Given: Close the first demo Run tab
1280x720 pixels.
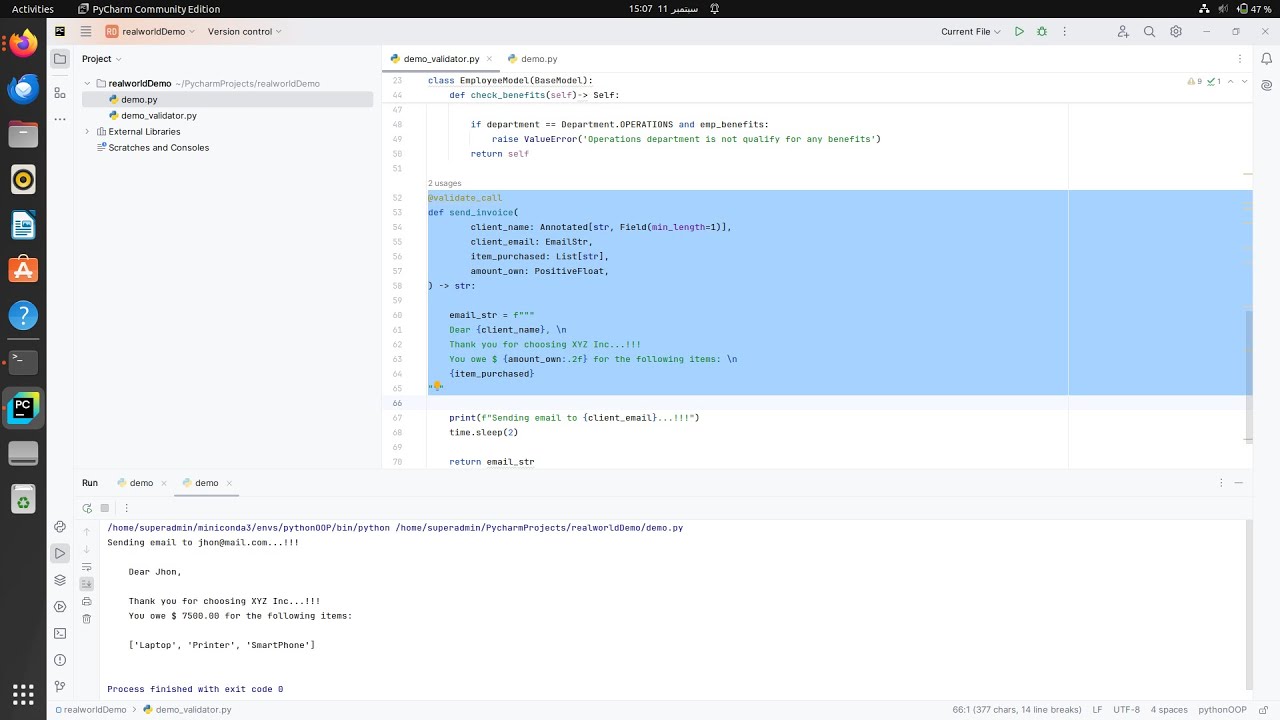Looking at the screenshot, I should (164, 483).
